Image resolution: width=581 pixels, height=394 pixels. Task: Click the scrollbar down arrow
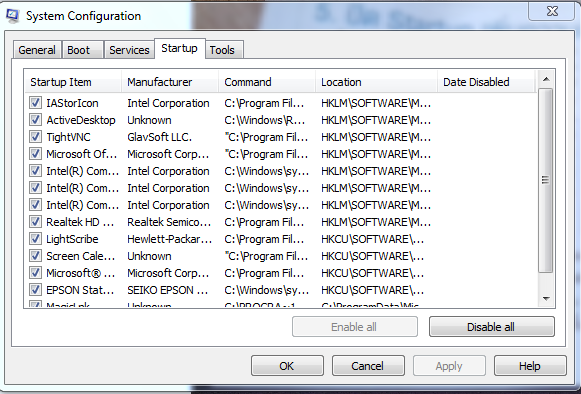(x=546, y=298)
